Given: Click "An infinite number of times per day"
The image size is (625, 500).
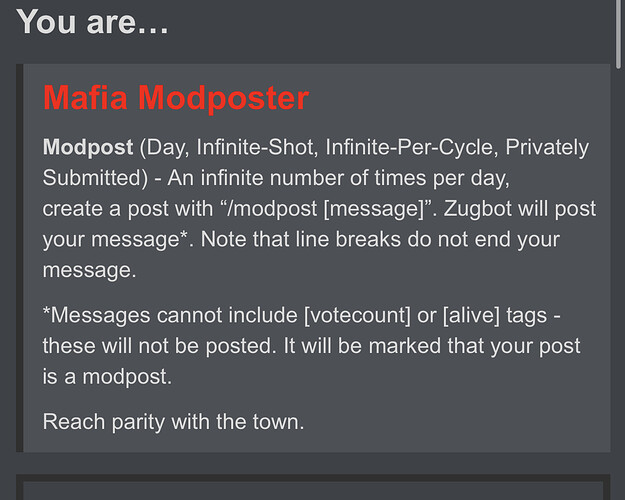Looking at the screenshot, I should tap(338, 178).
